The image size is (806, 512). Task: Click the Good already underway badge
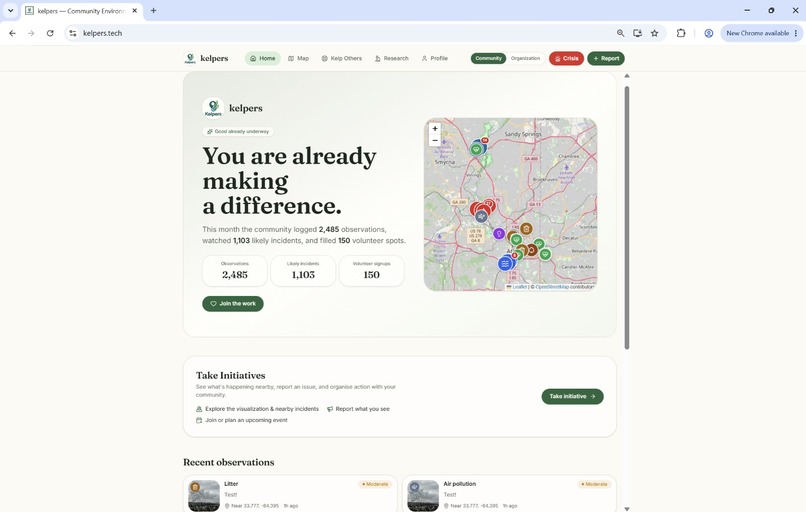[x=238, y=132]
